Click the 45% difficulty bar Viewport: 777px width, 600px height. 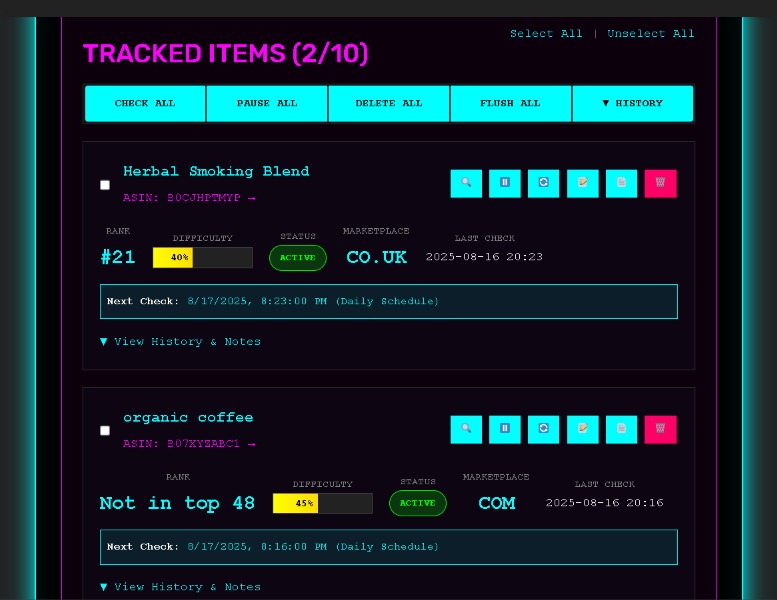[323, 503]
